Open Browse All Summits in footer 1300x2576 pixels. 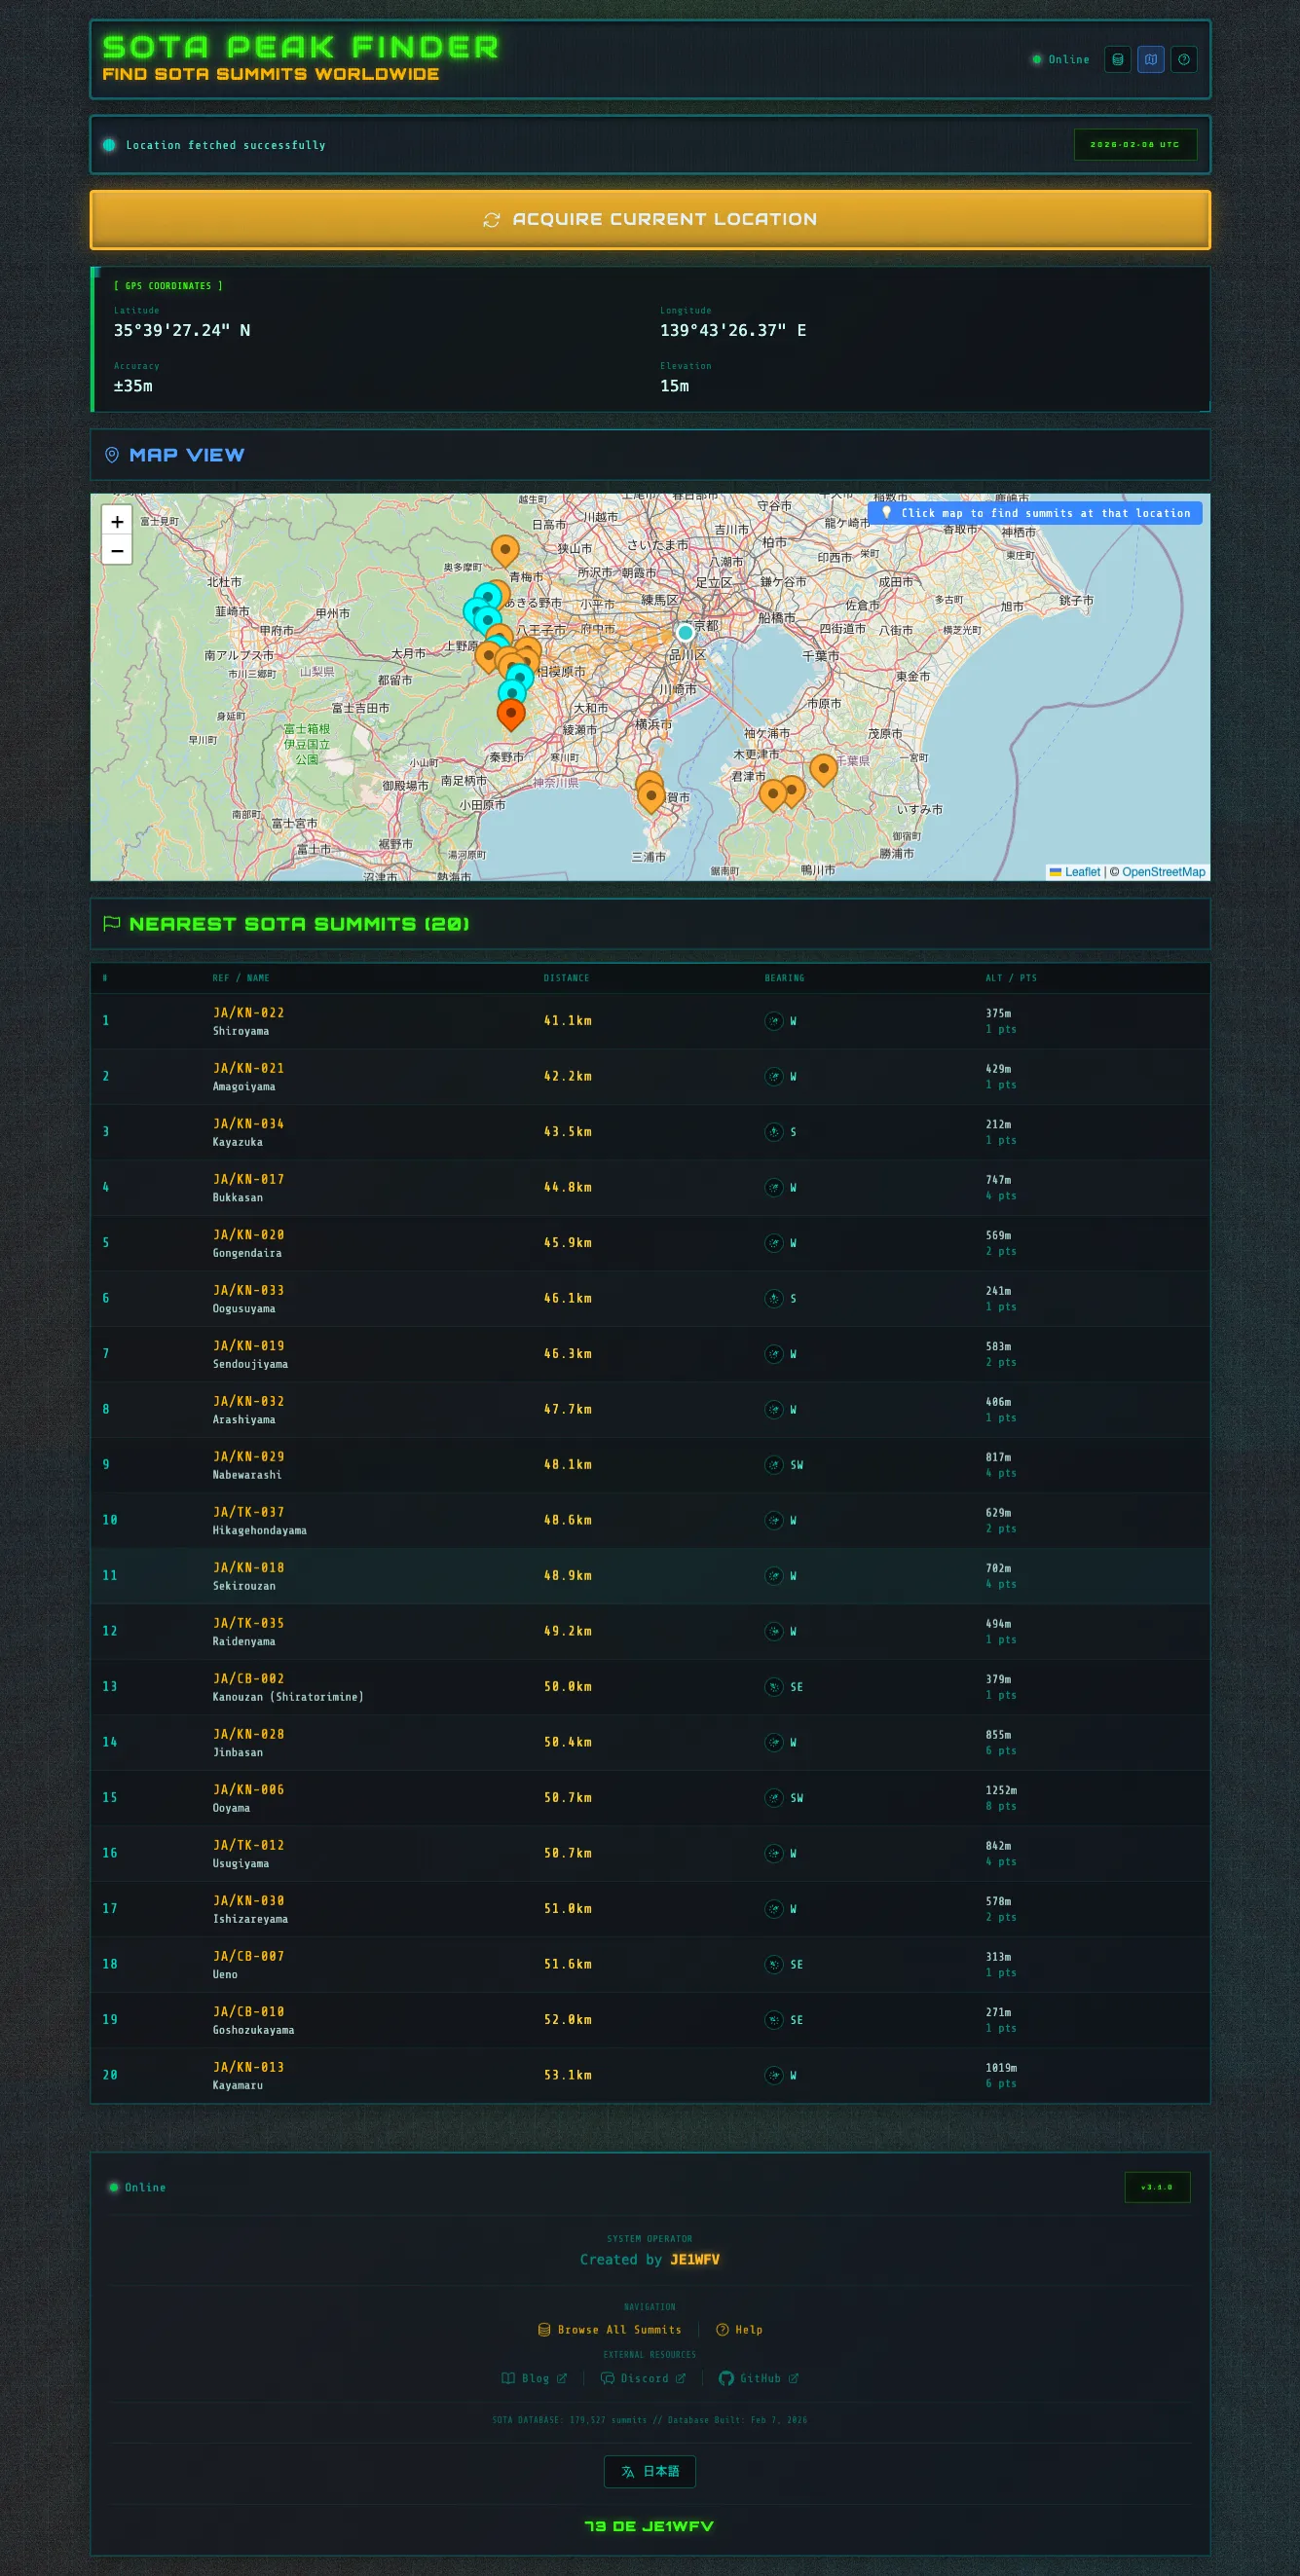[x=610, y=2330]
